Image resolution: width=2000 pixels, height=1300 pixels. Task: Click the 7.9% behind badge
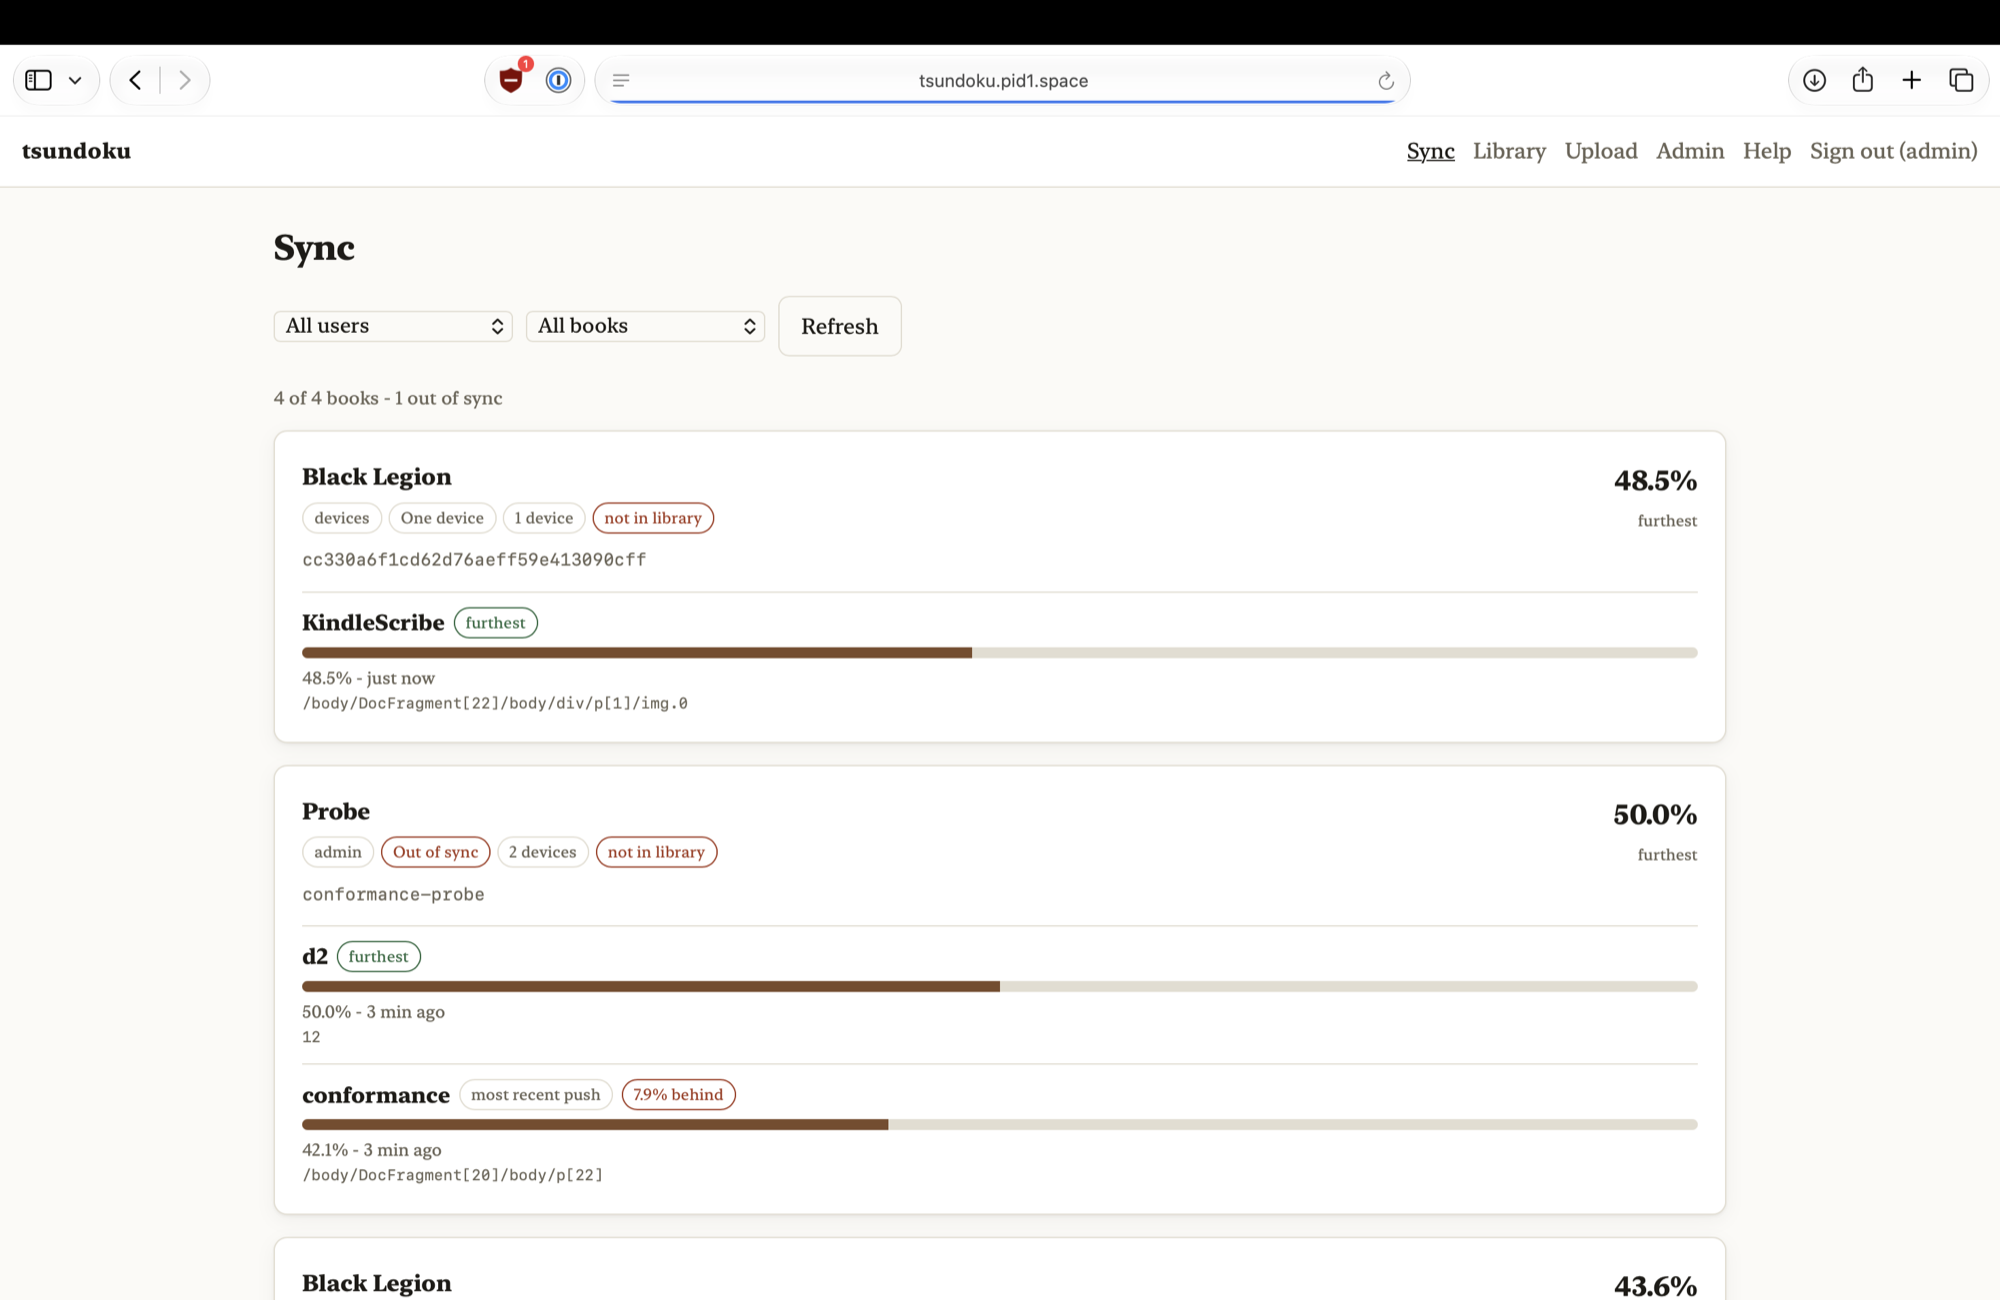click(678, 1094)
